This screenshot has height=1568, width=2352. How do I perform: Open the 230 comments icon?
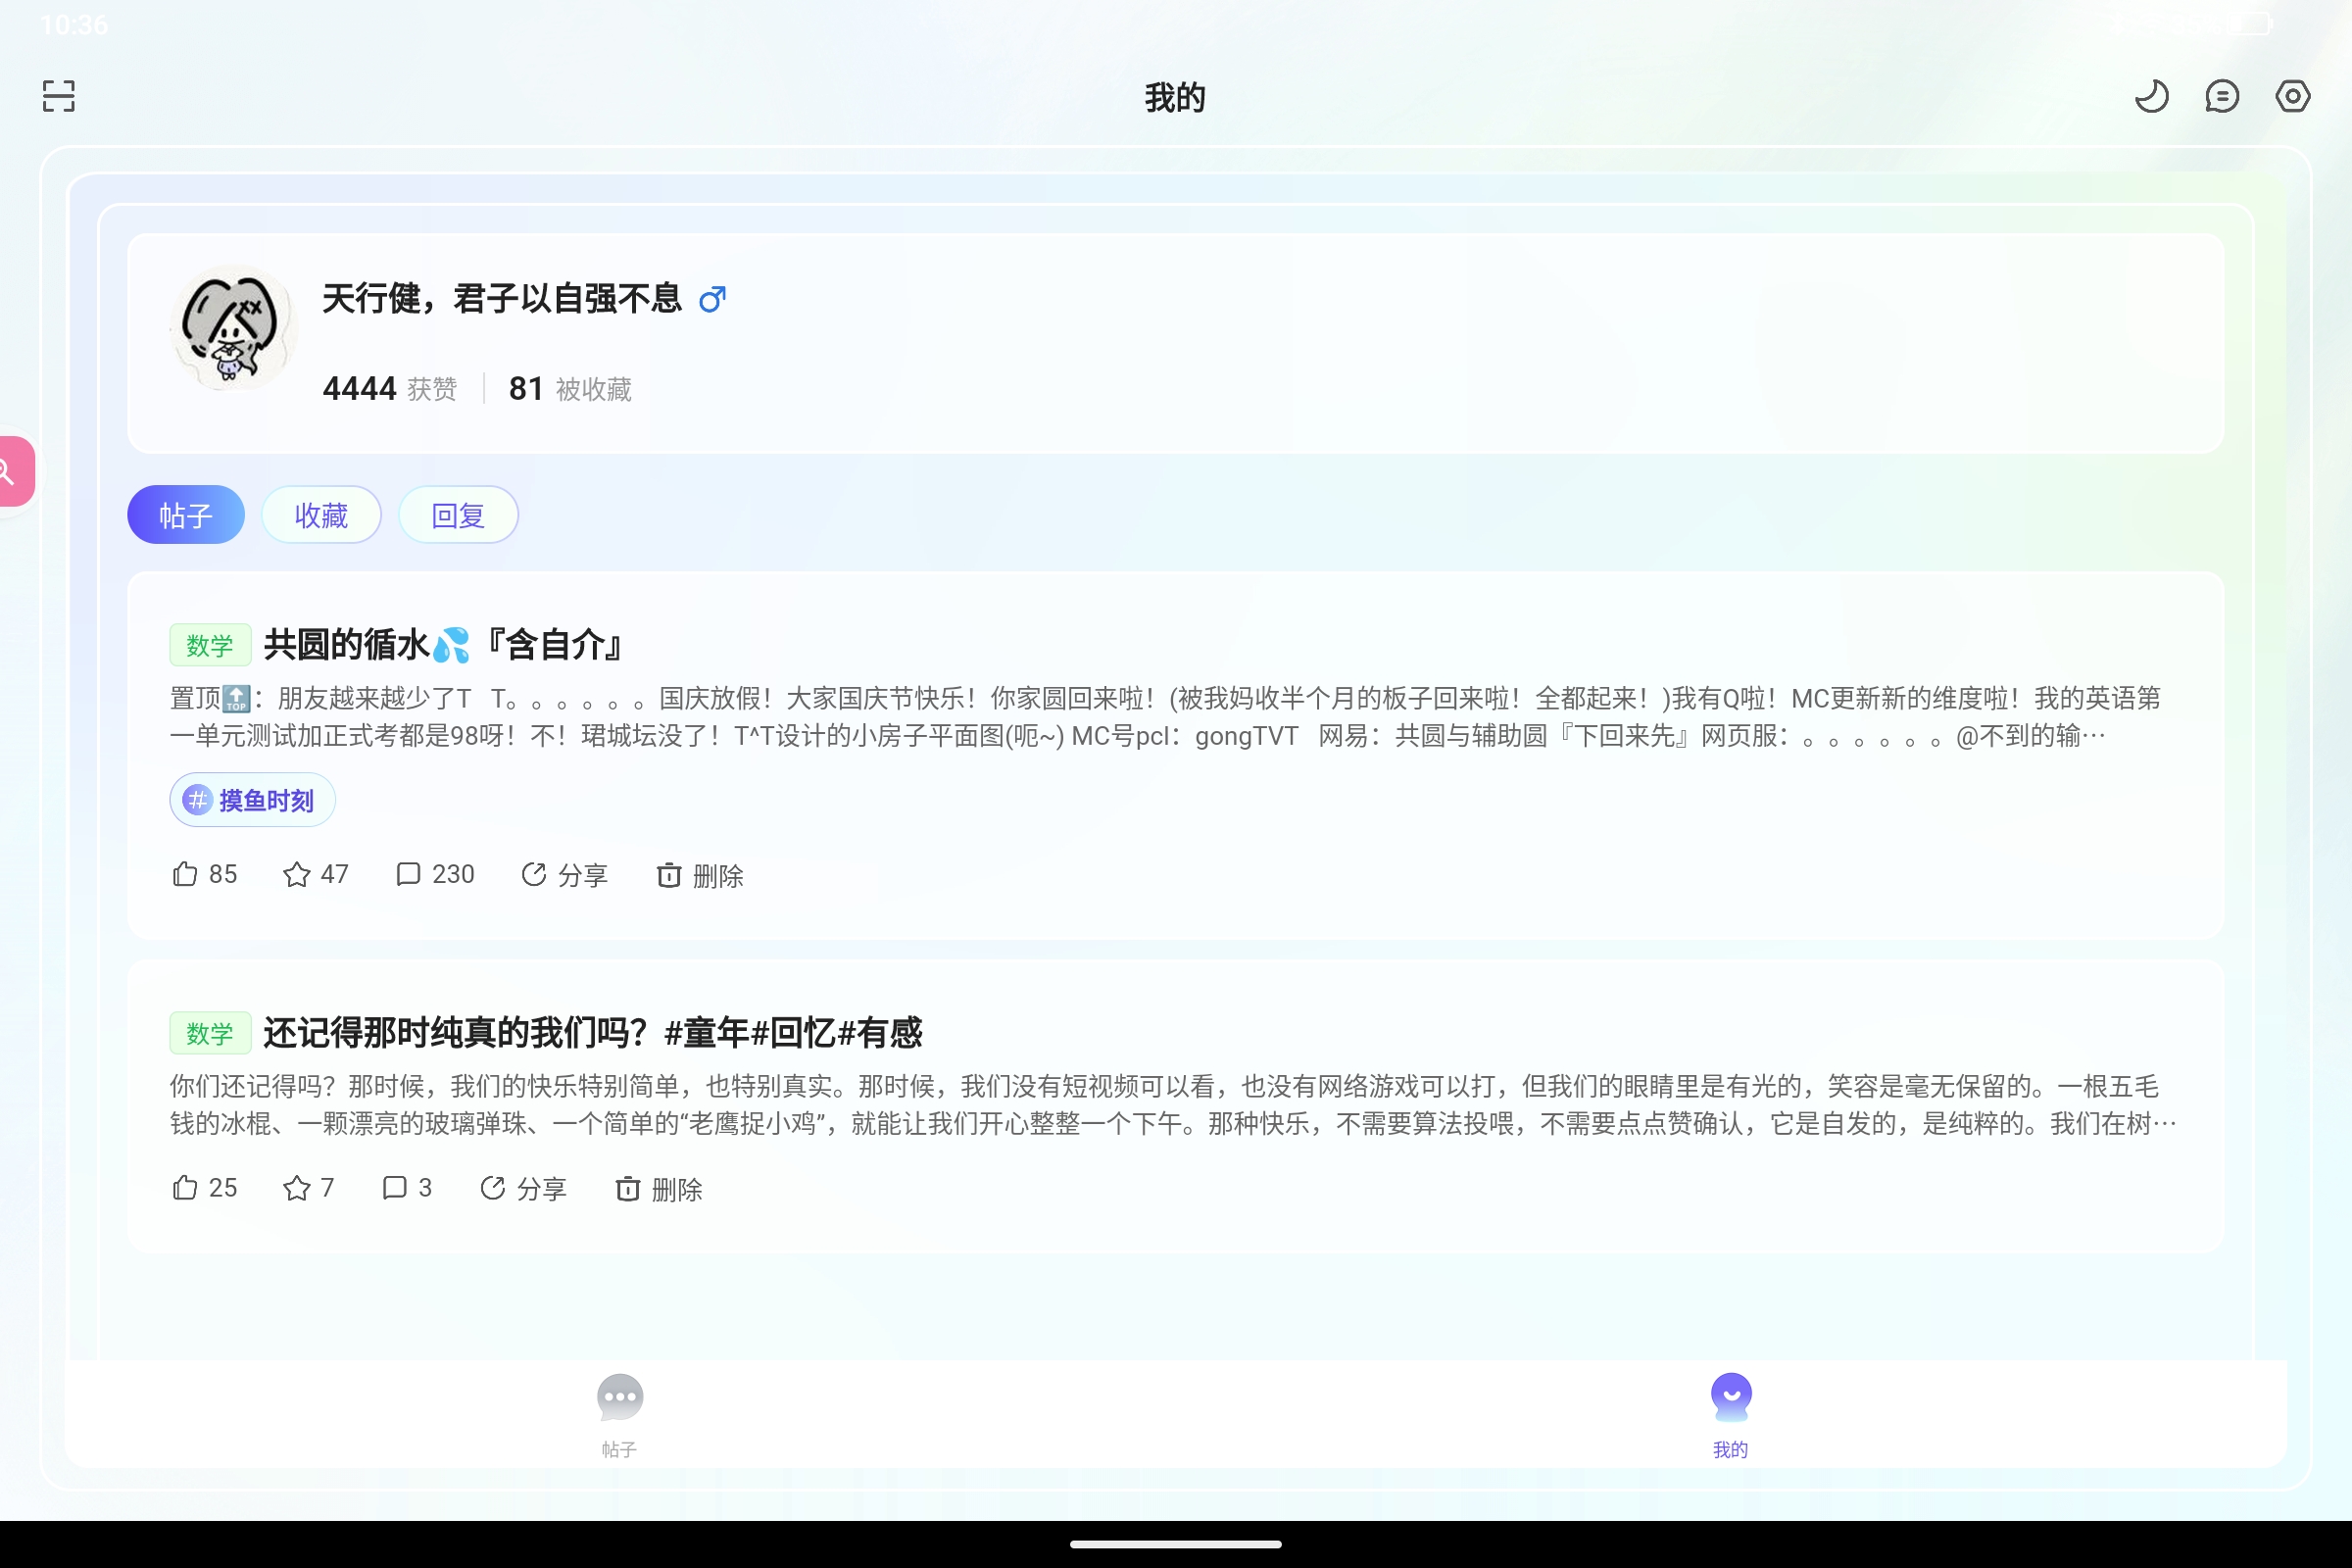tap(435, 875)
